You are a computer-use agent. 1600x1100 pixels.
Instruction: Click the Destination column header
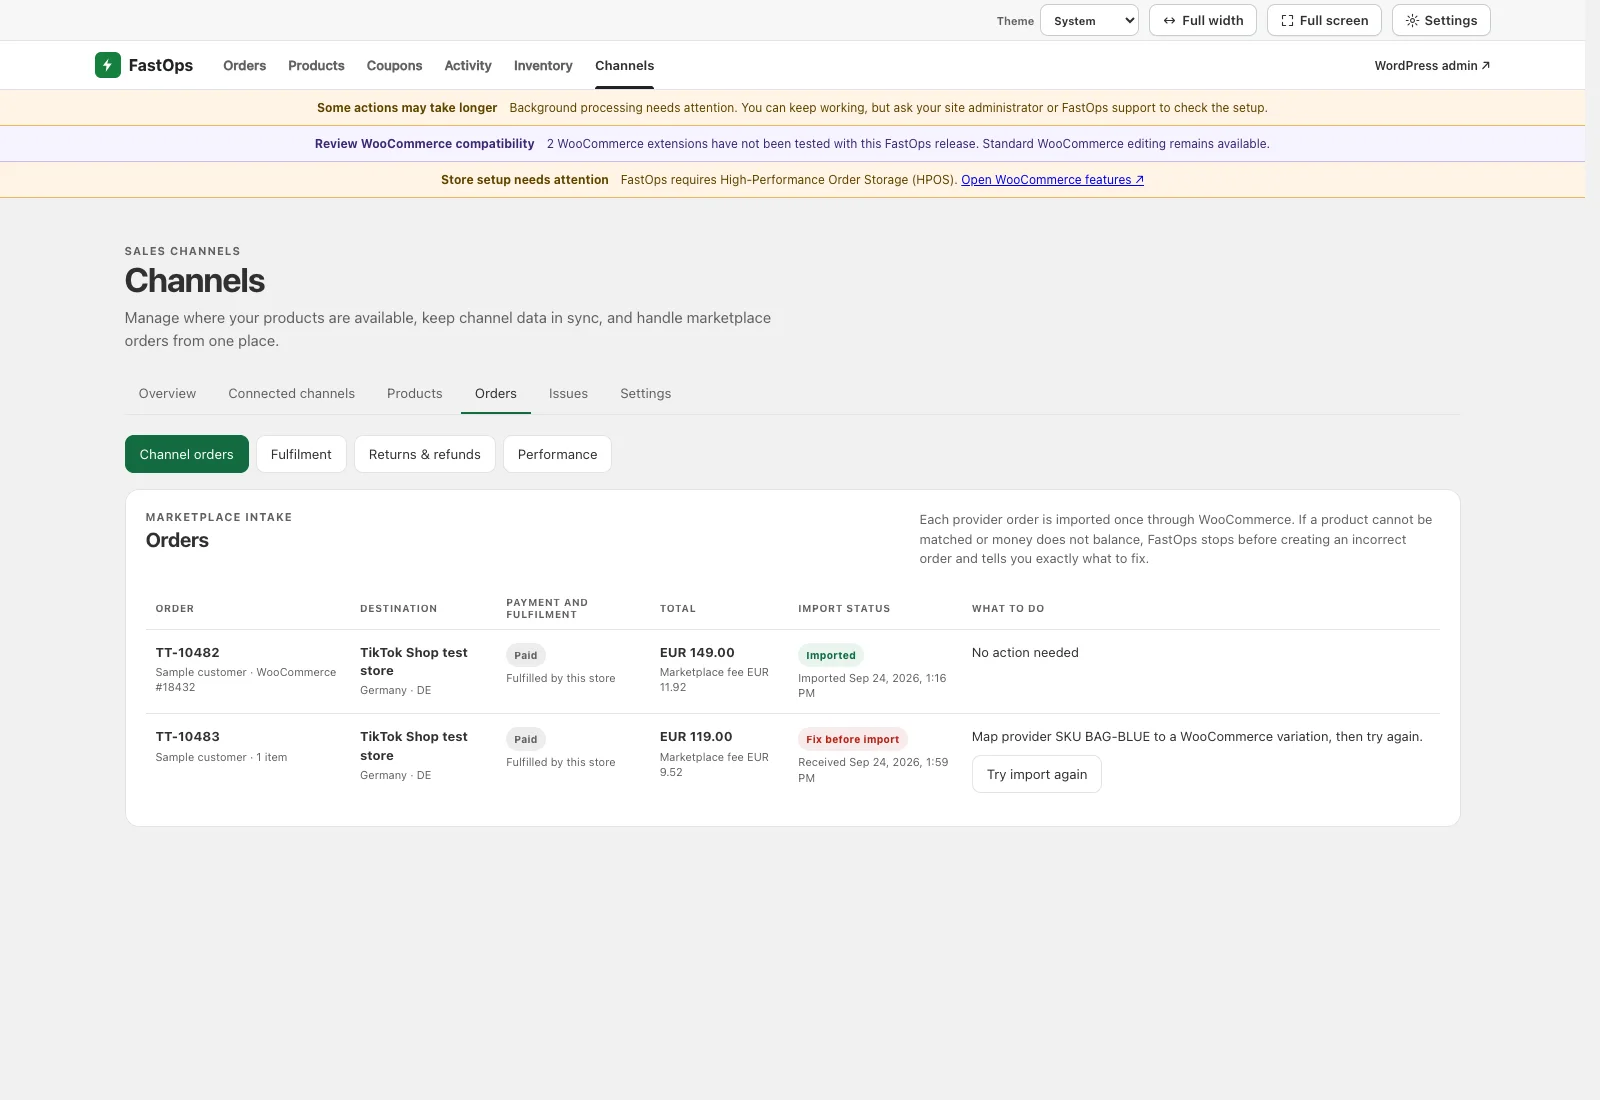(x=398, y=608)
